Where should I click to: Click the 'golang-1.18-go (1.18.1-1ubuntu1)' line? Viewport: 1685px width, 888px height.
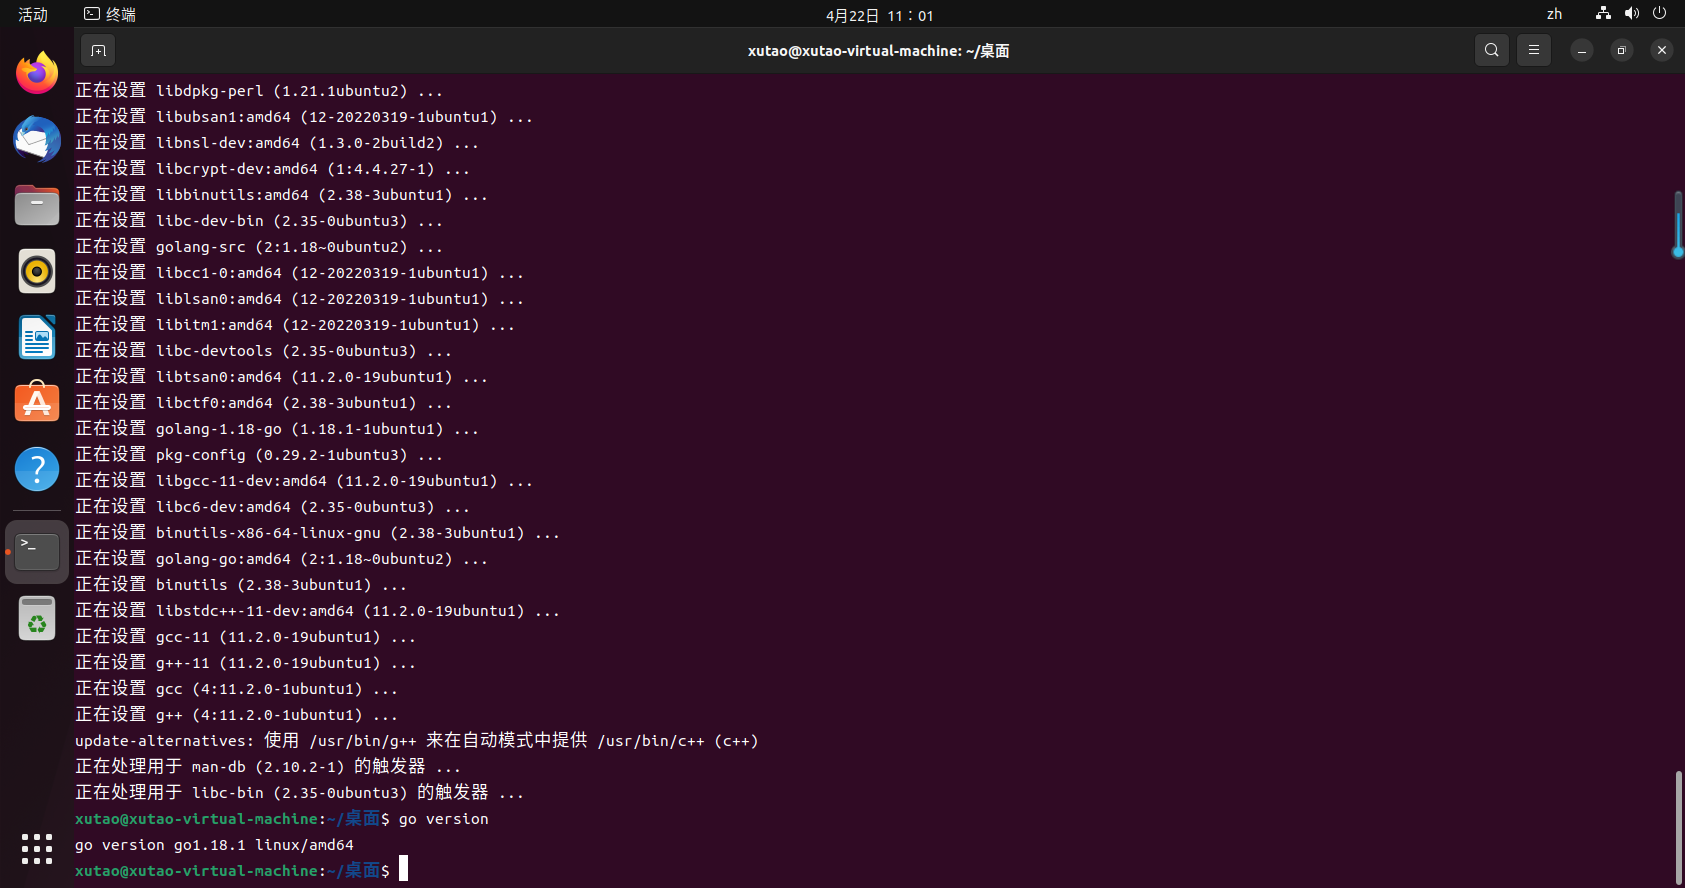coord(277,428)
